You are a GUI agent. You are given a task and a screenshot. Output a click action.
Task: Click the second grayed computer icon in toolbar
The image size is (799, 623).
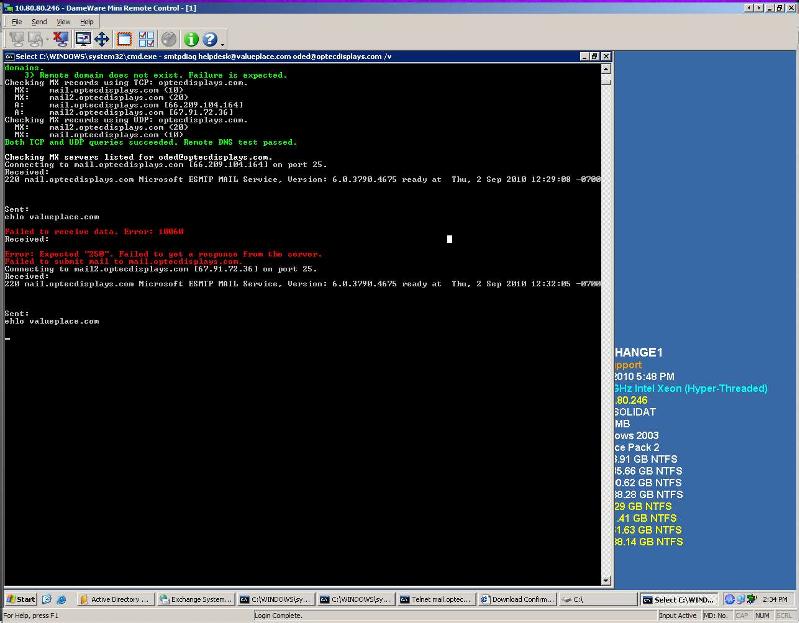pos(37,39)
